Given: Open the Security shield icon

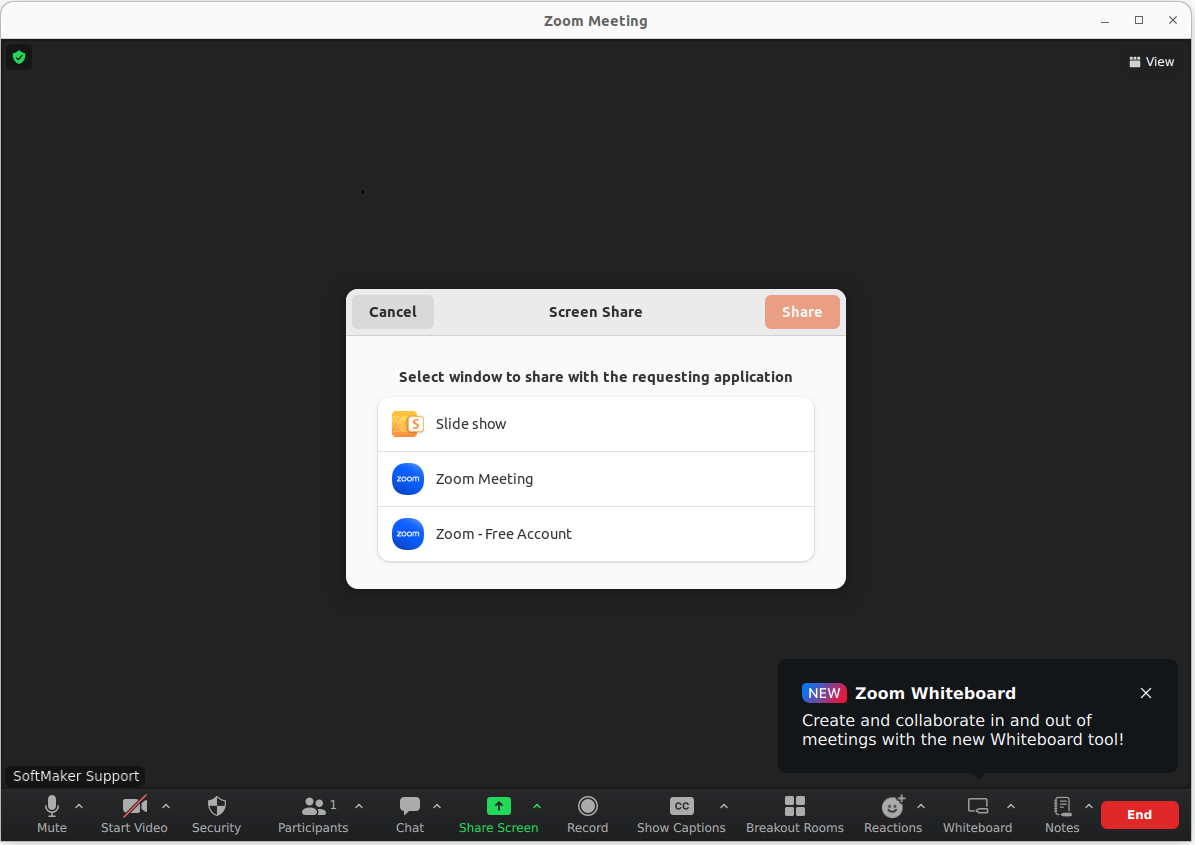Looking at the screenshot, I should click(x=217, y=806).
